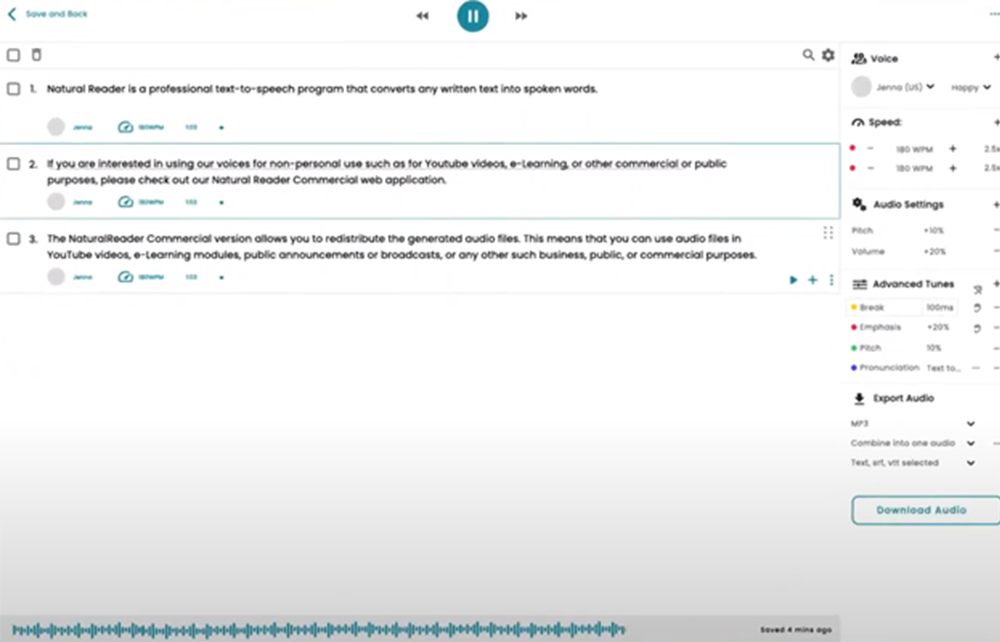Click the audio waveform at the bottom
This screenshot has width=1000, height=642.
(319, 631)
